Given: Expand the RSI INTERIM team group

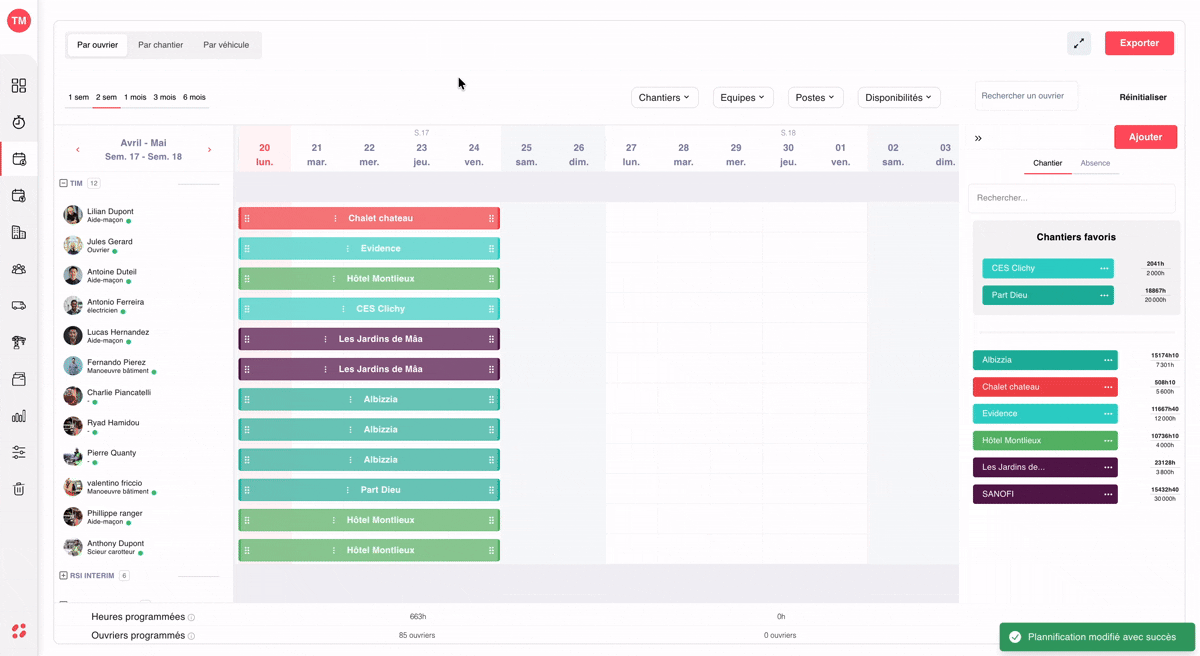Looking at the screenshot, I should 63,576.
